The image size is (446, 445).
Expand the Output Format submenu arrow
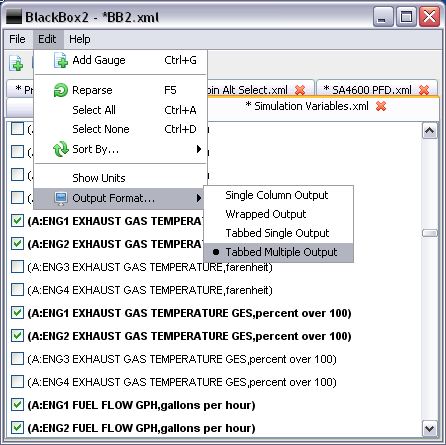click(199, 198)
